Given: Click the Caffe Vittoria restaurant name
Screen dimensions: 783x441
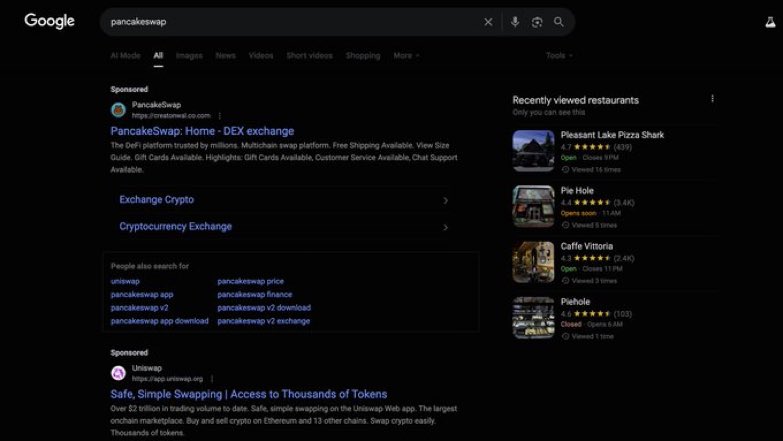Looking at the screenshot, I should click(x=586, y=246).
